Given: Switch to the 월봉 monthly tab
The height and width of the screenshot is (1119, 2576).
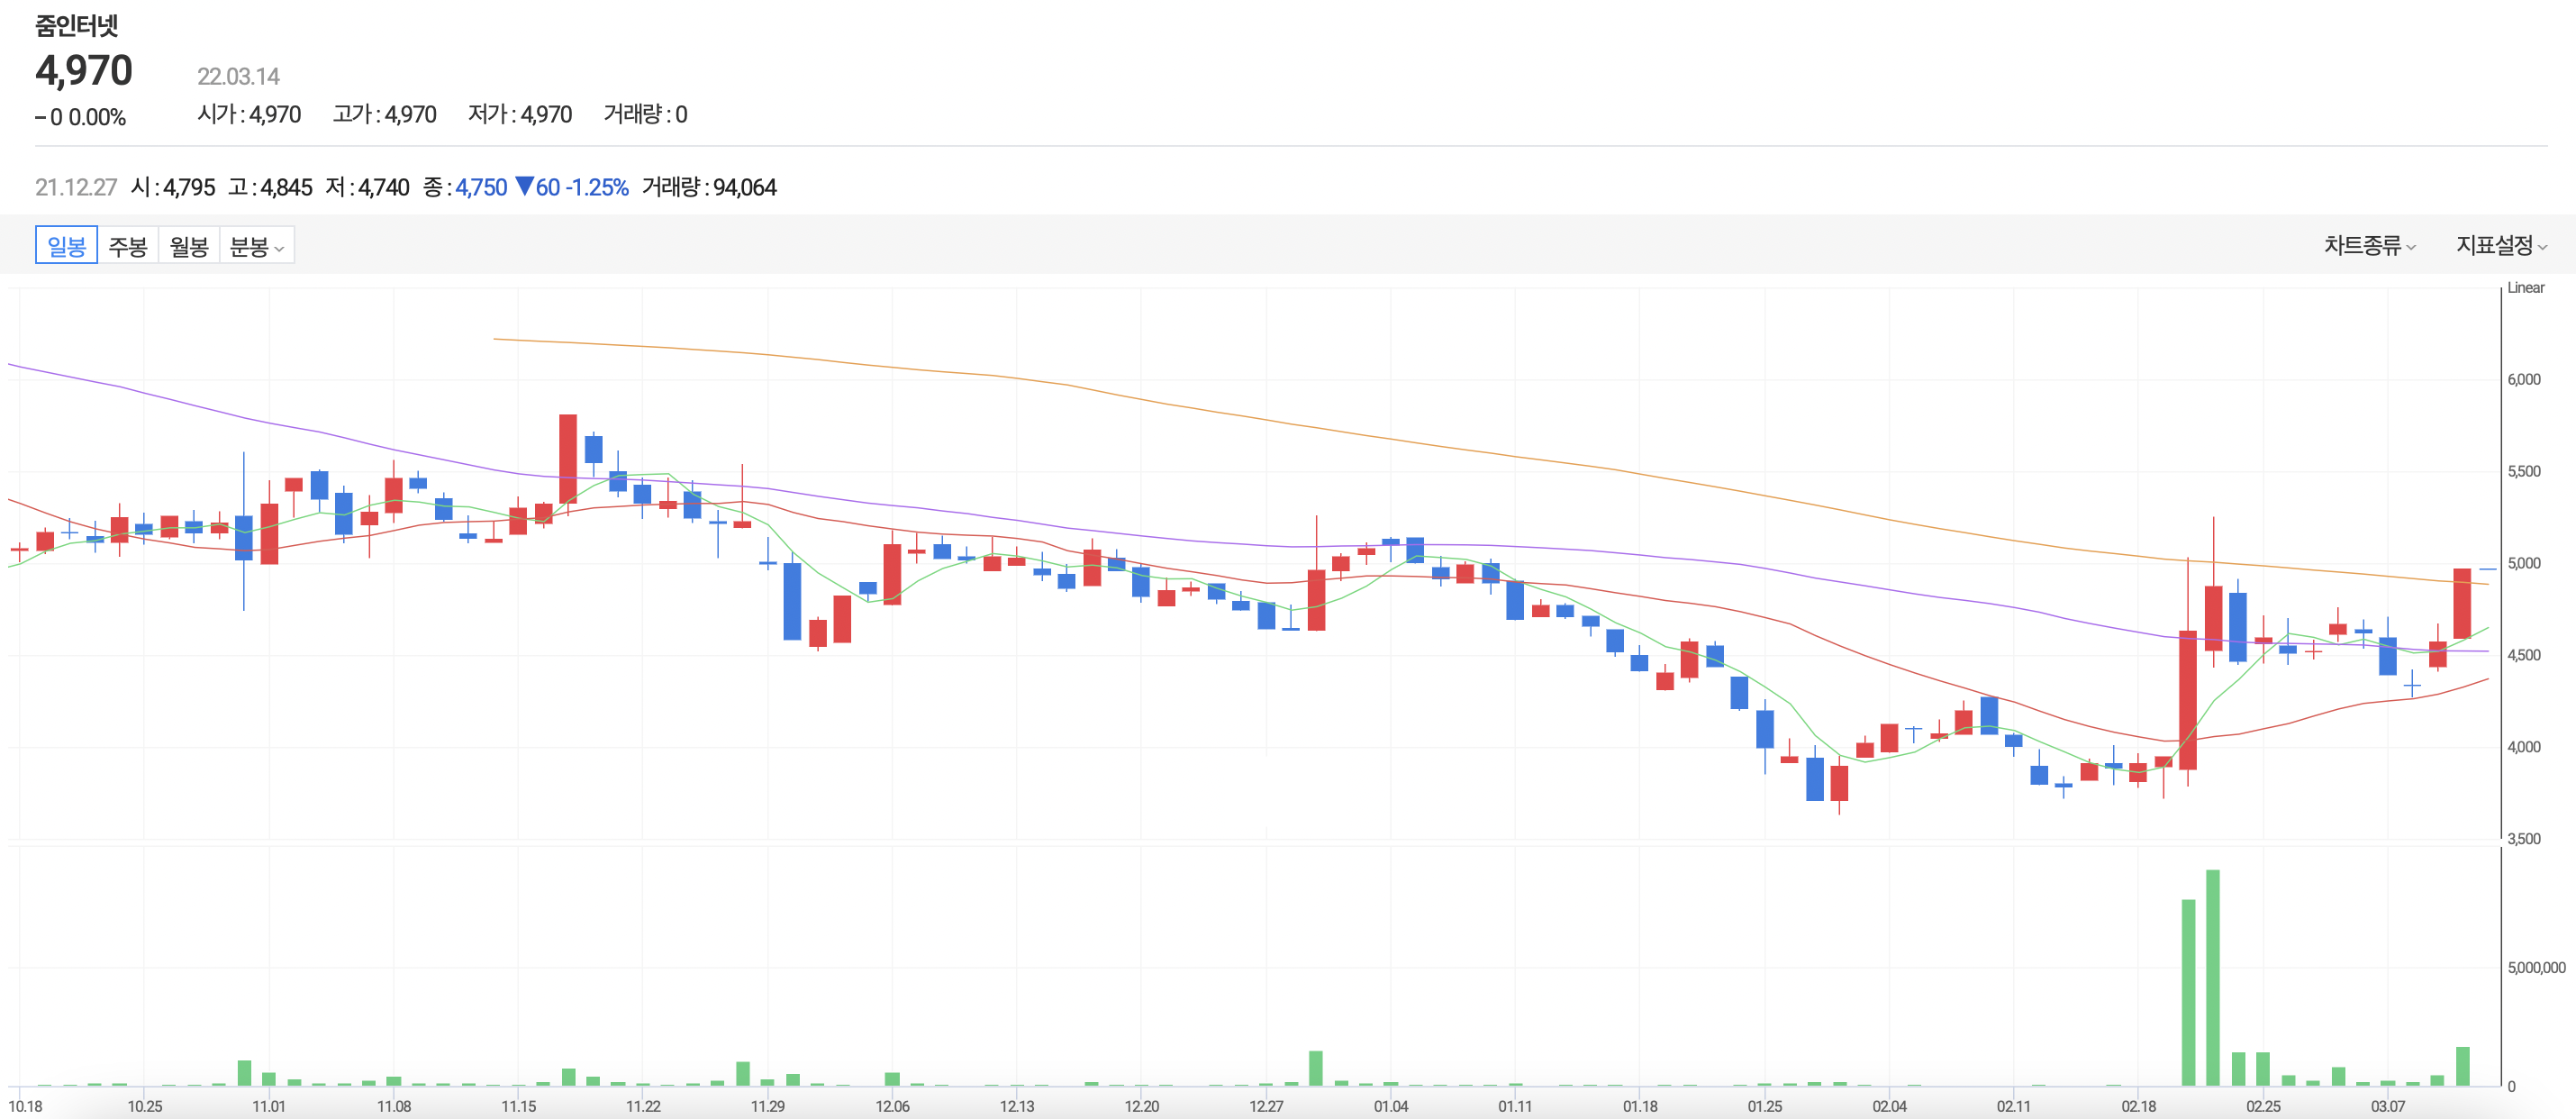Looking at the screenshot, I should [x=189, y=245].
